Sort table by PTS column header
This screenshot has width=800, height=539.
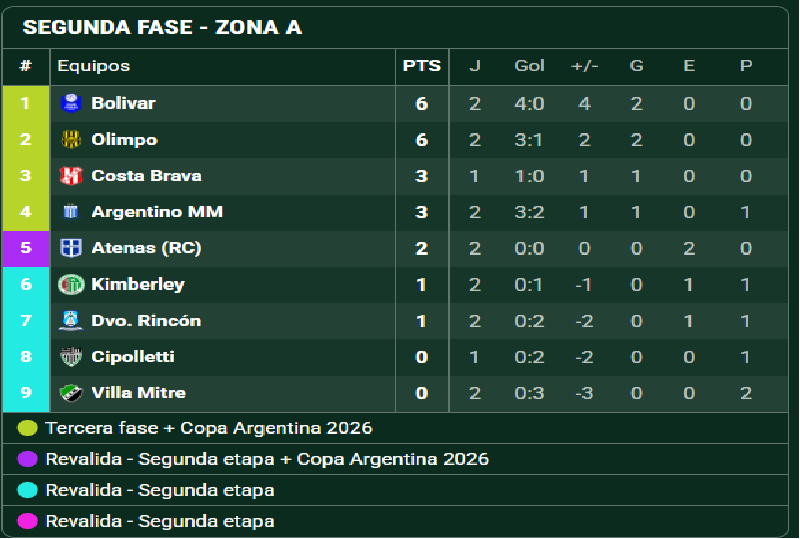(421, 66)
